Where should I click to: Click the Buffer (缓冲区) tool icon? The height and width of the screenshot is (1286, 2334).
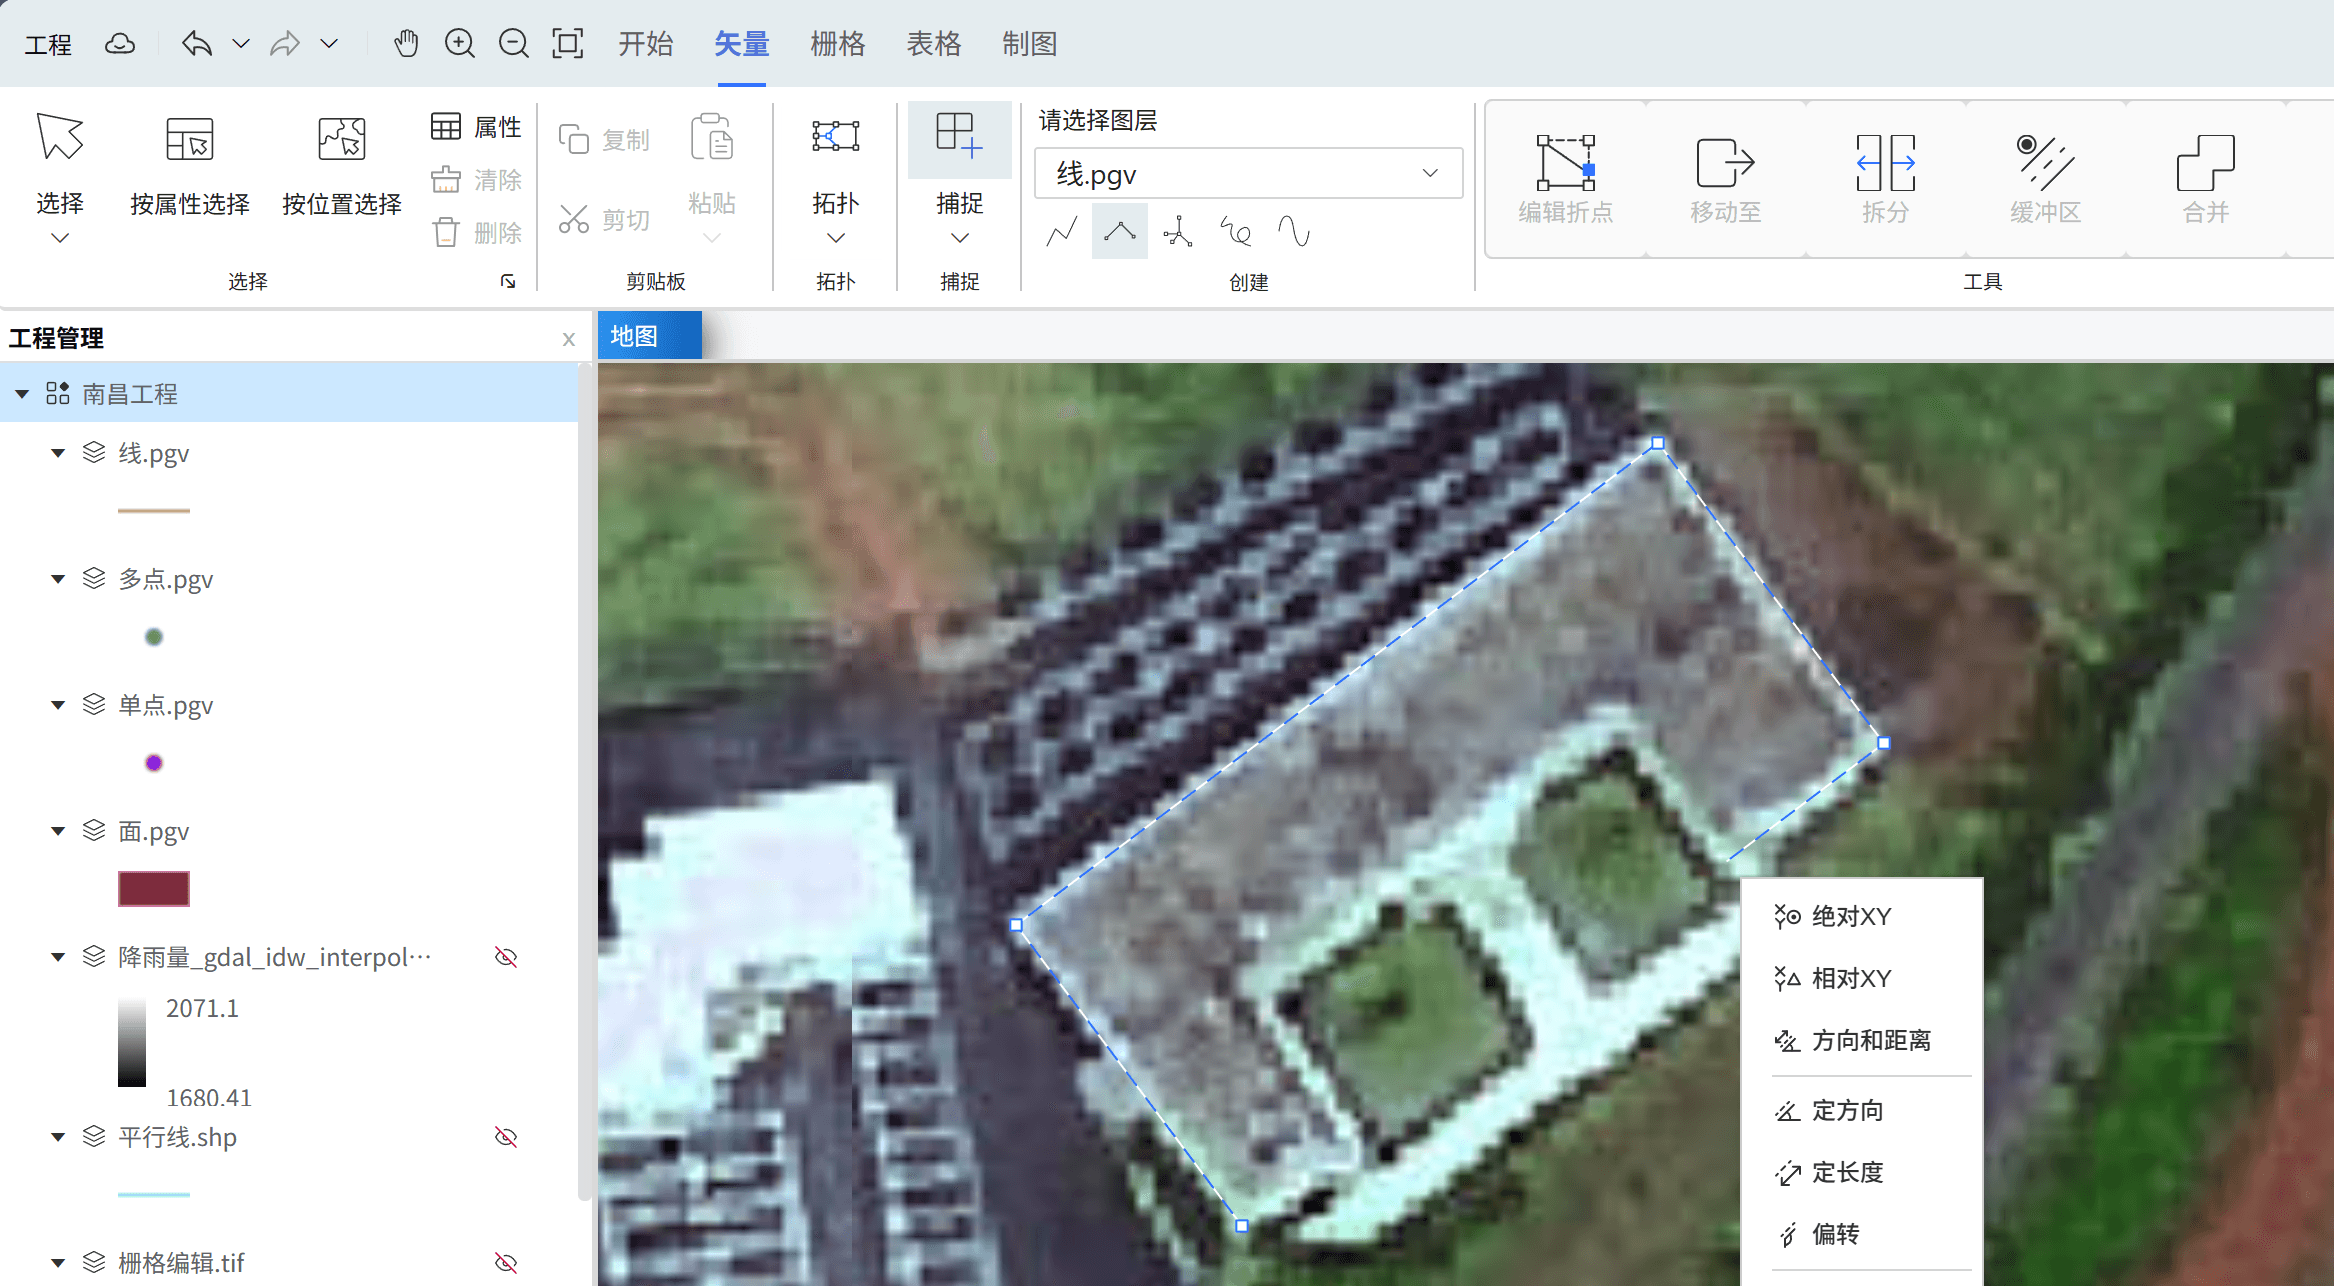(2045, 163)
